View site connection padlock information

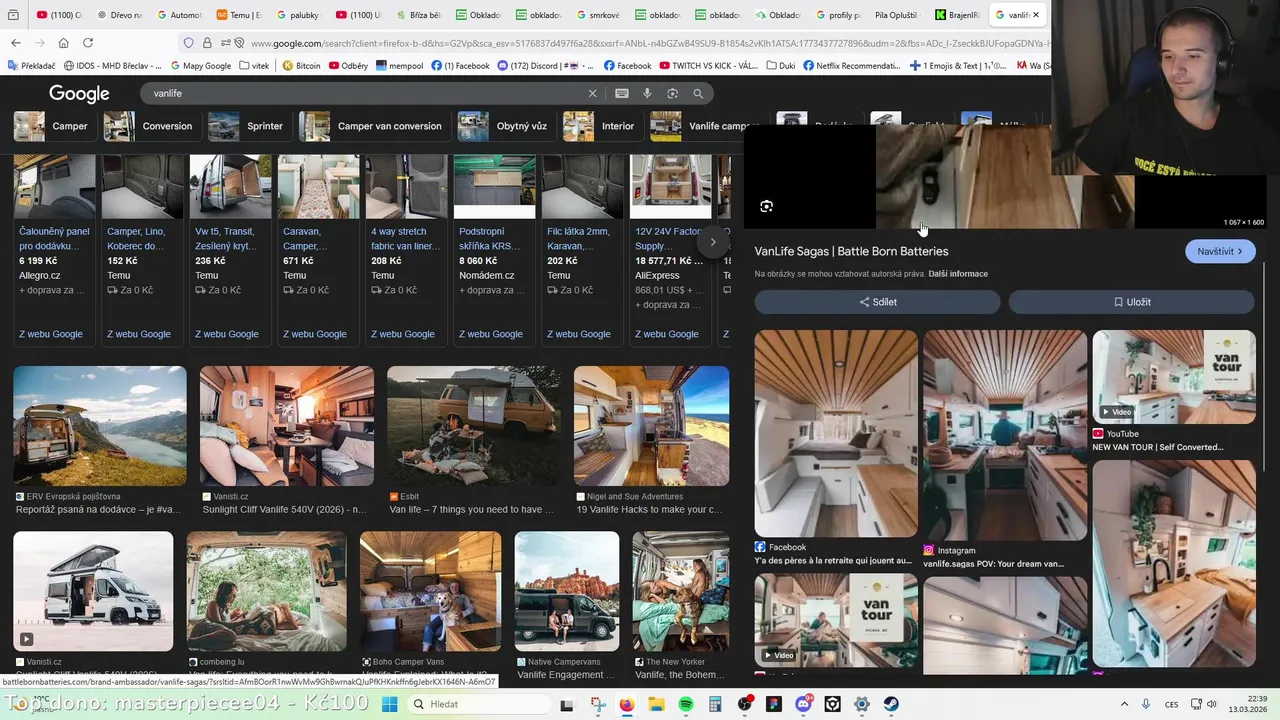207,43
